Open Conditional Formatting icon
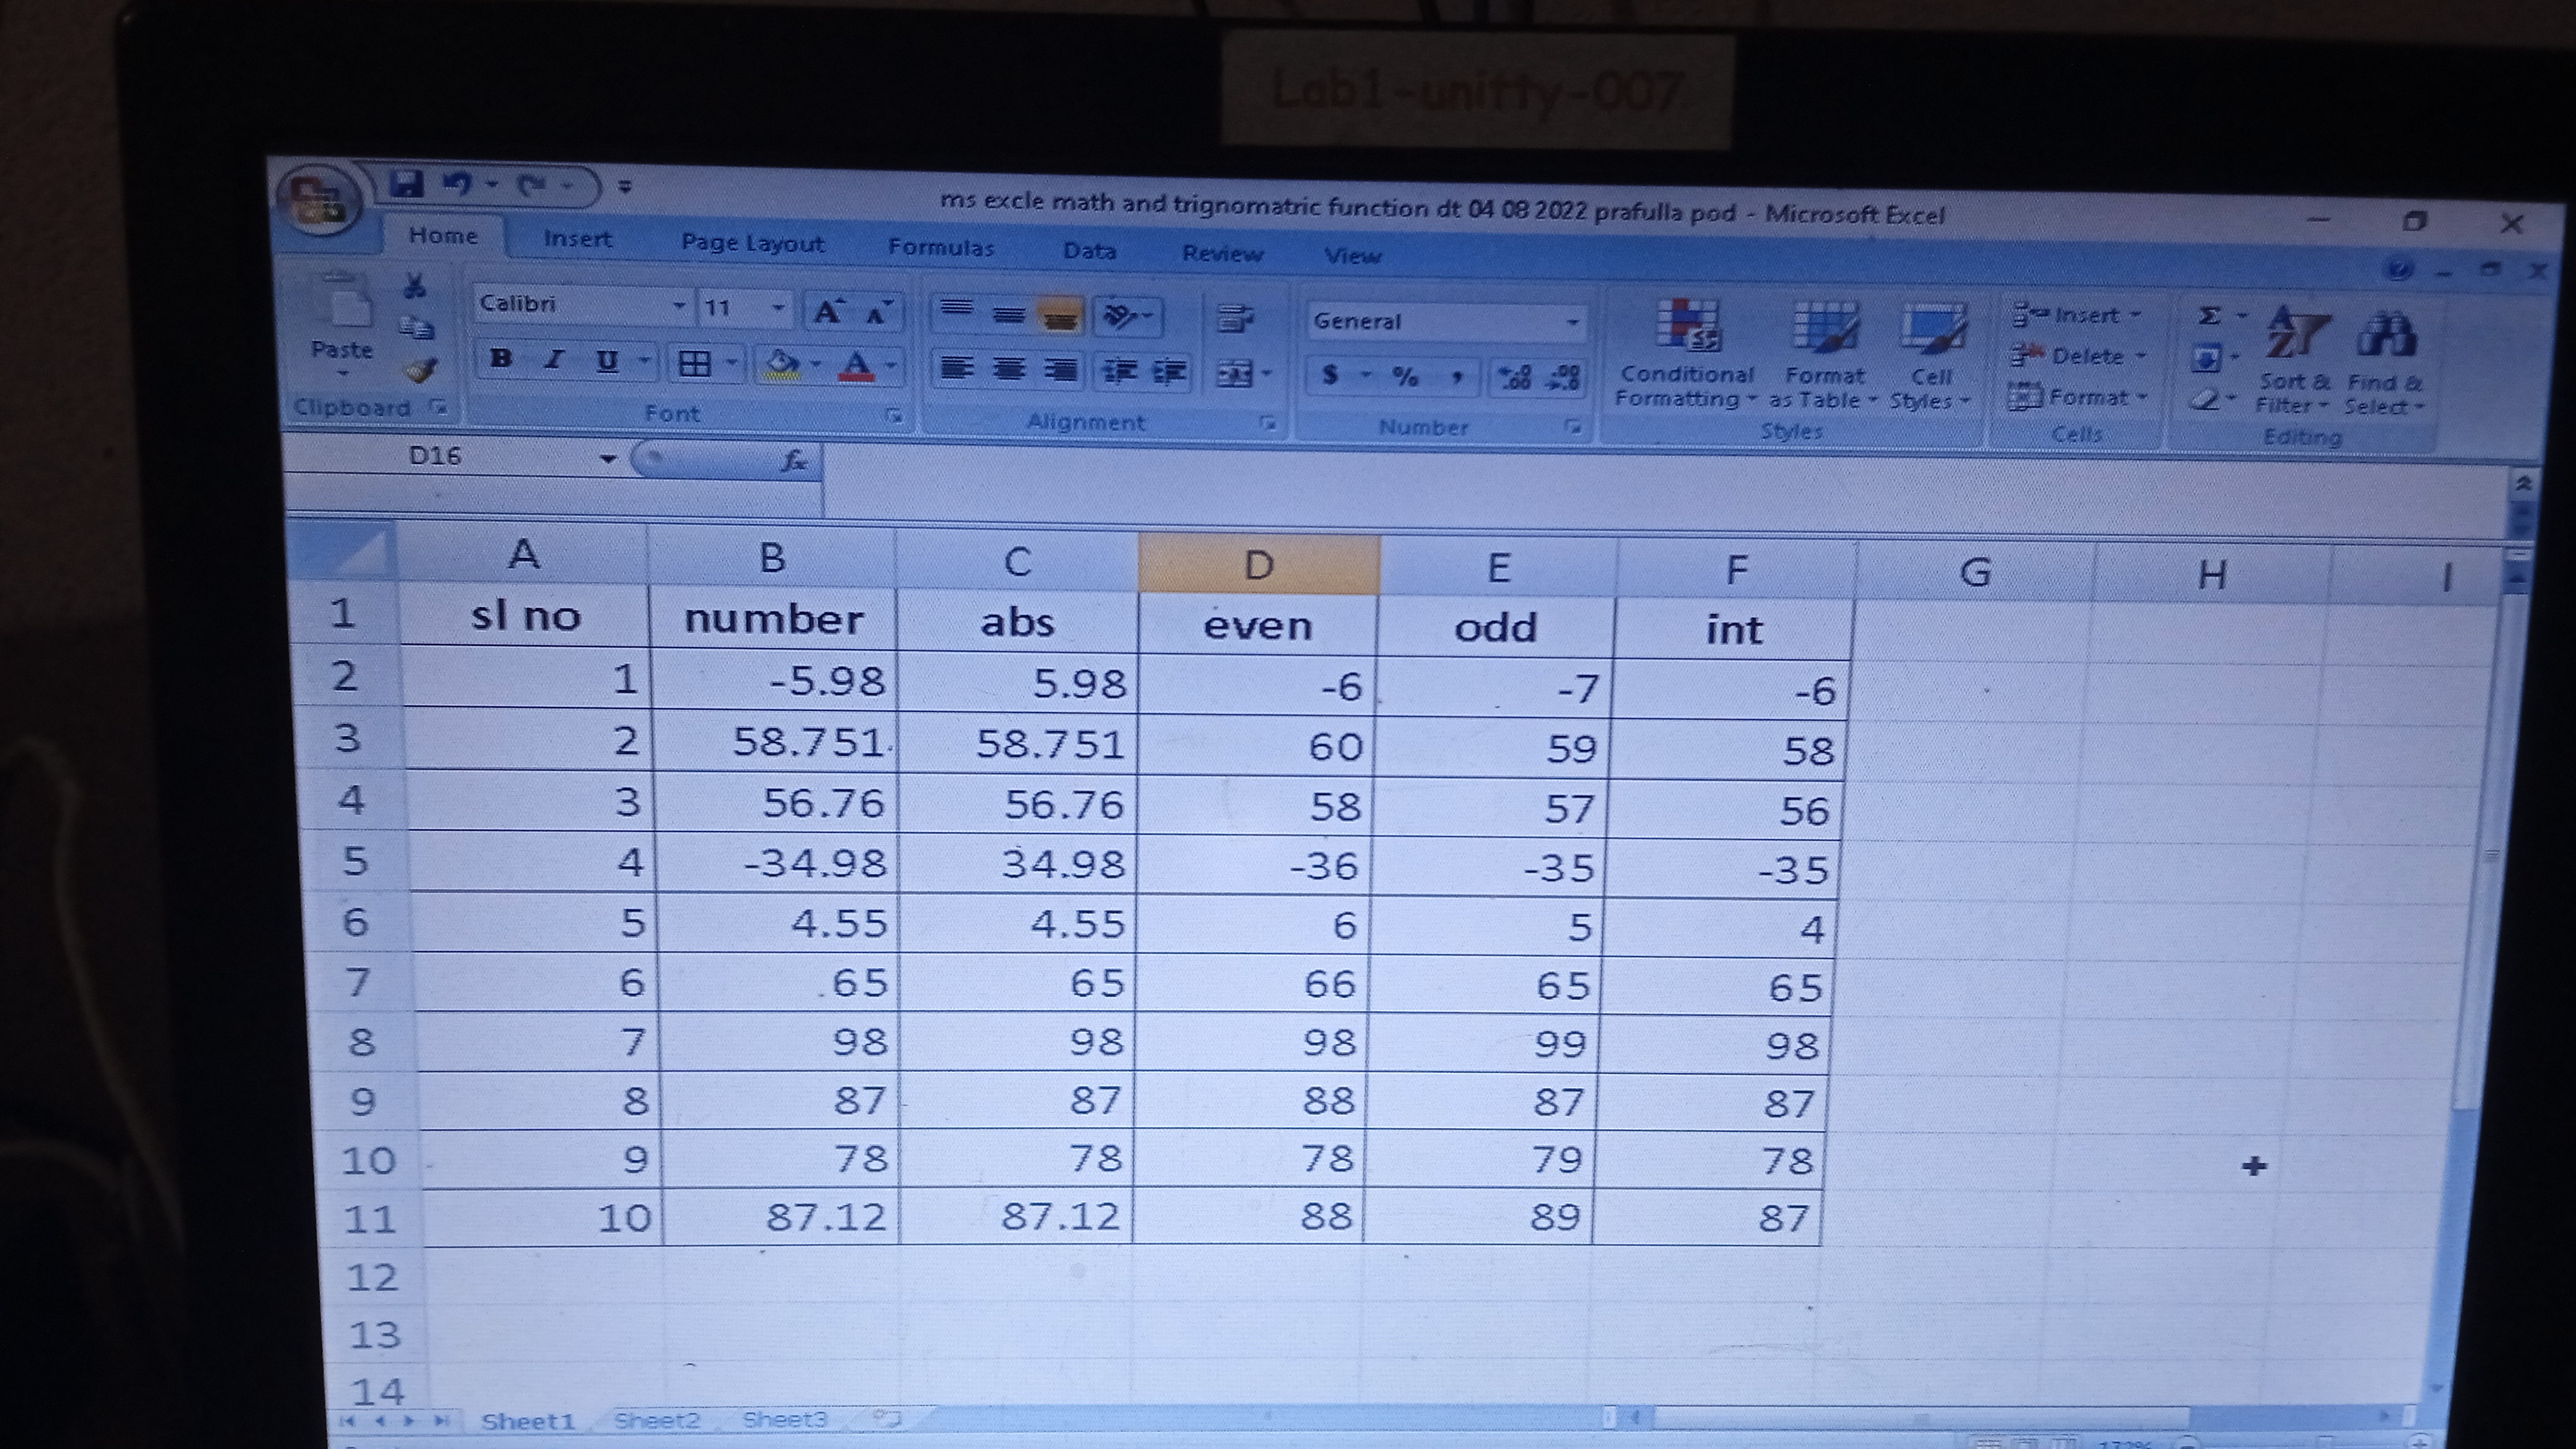The height and width of the screenshot is (1449, 2576). [x=1689, y=326]
